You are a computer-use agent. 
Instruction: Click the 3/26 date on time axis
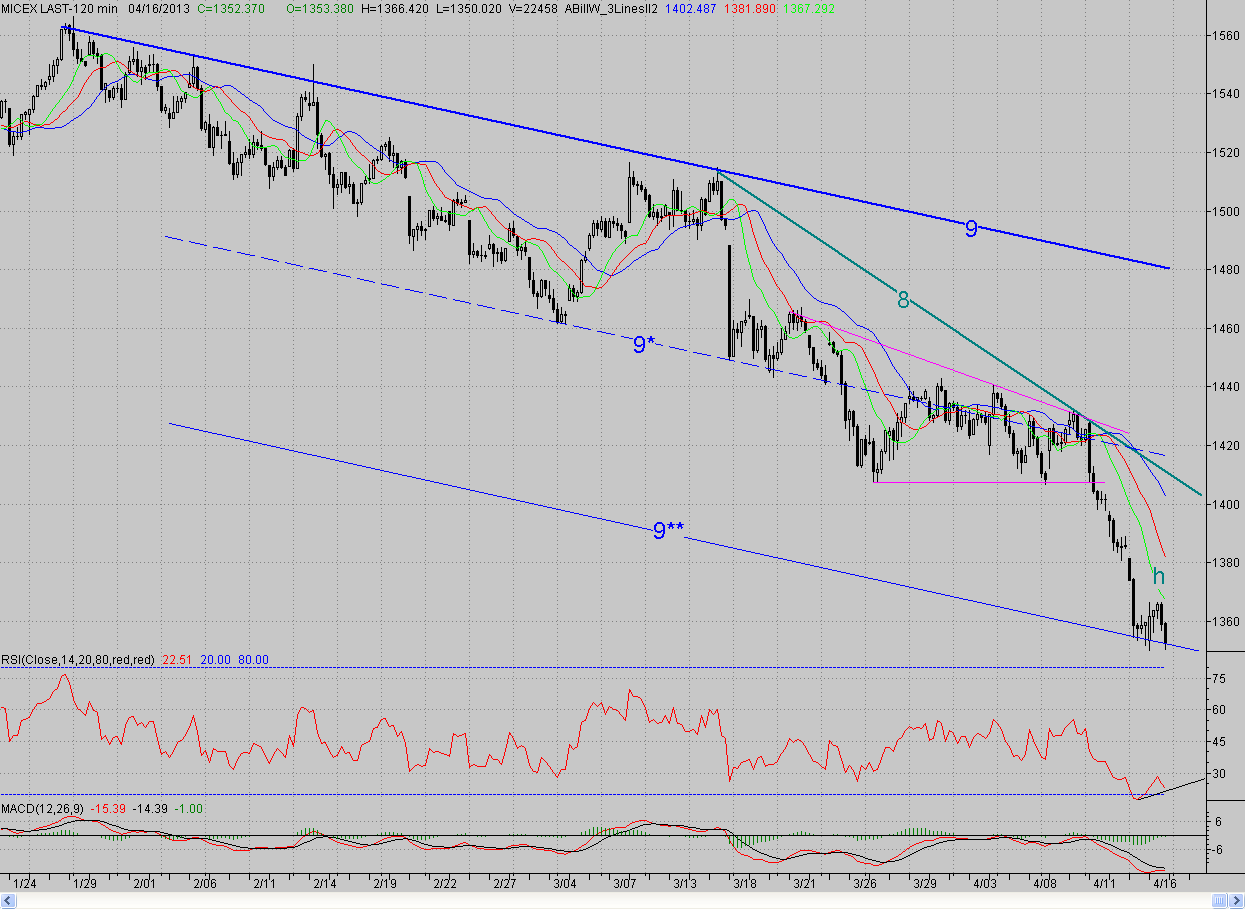coord(865,884)
